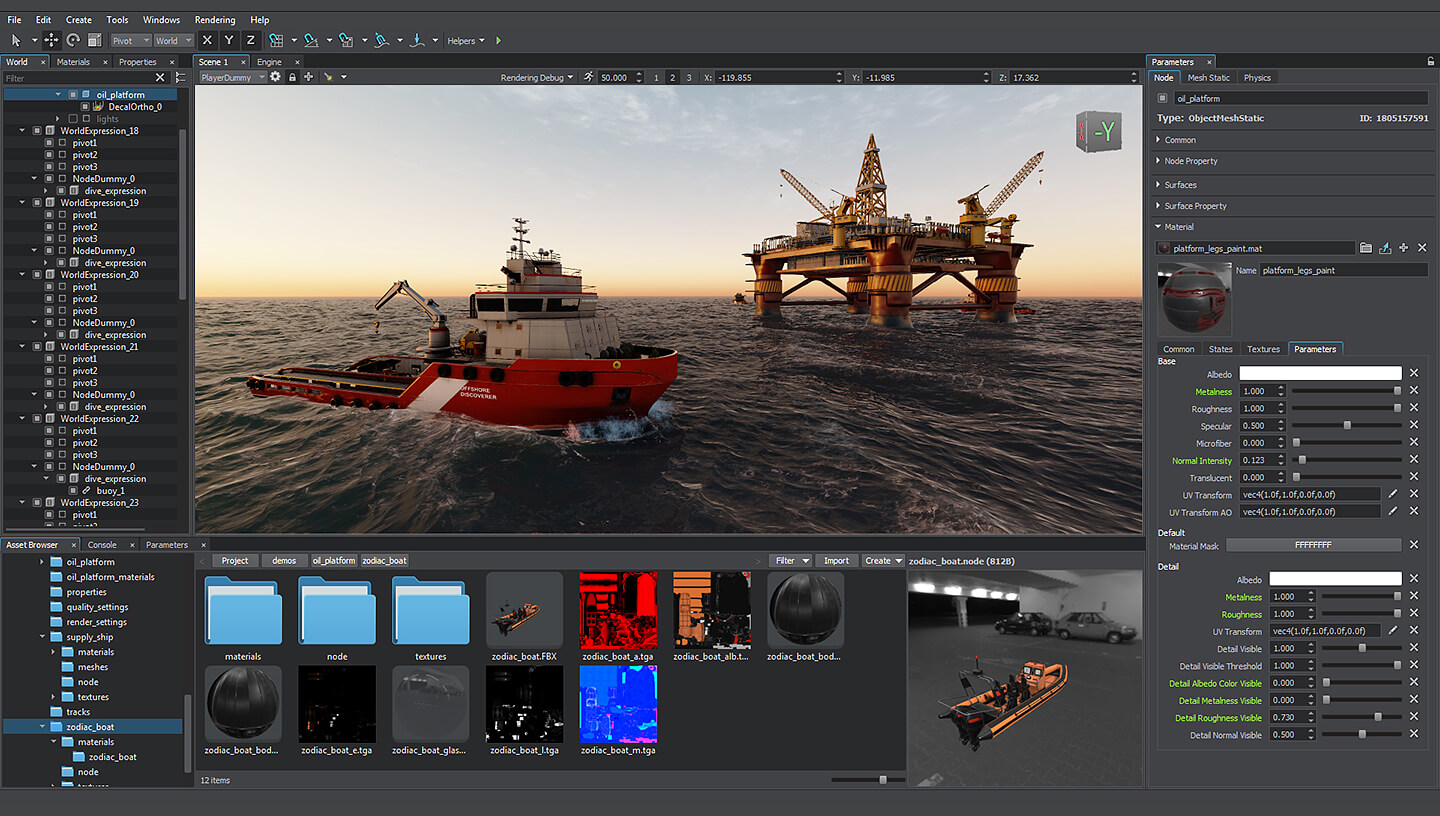
Task: Select the Move (translate) manipulator tool
Action: [x=51, y=40]
